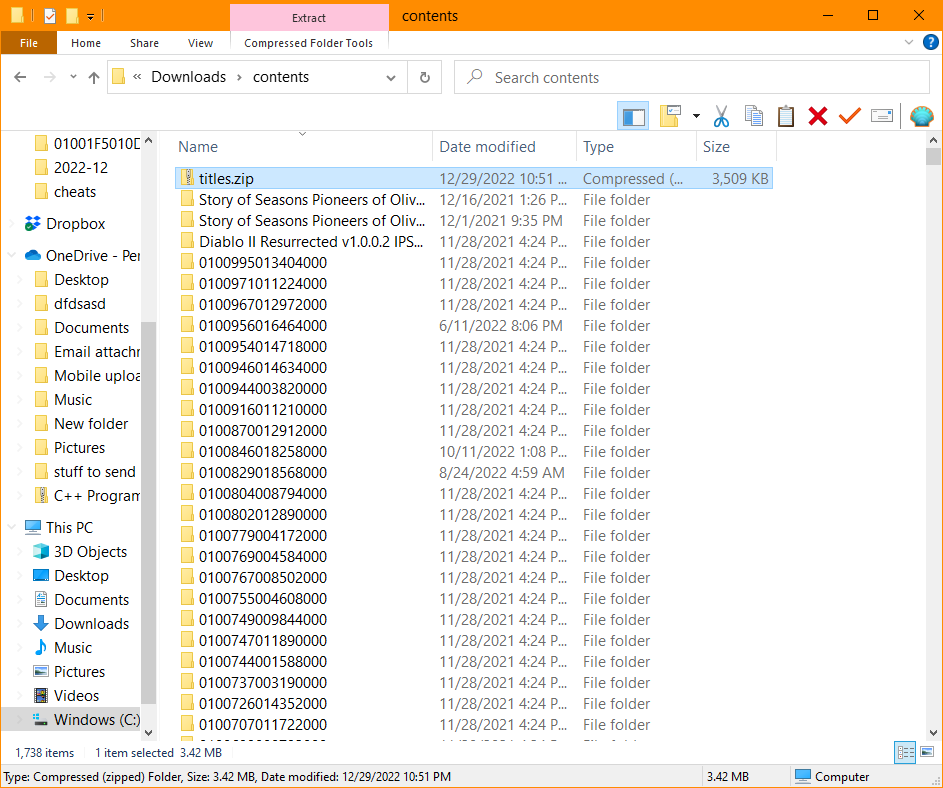Expand the ribbon with the chevron

909,42
